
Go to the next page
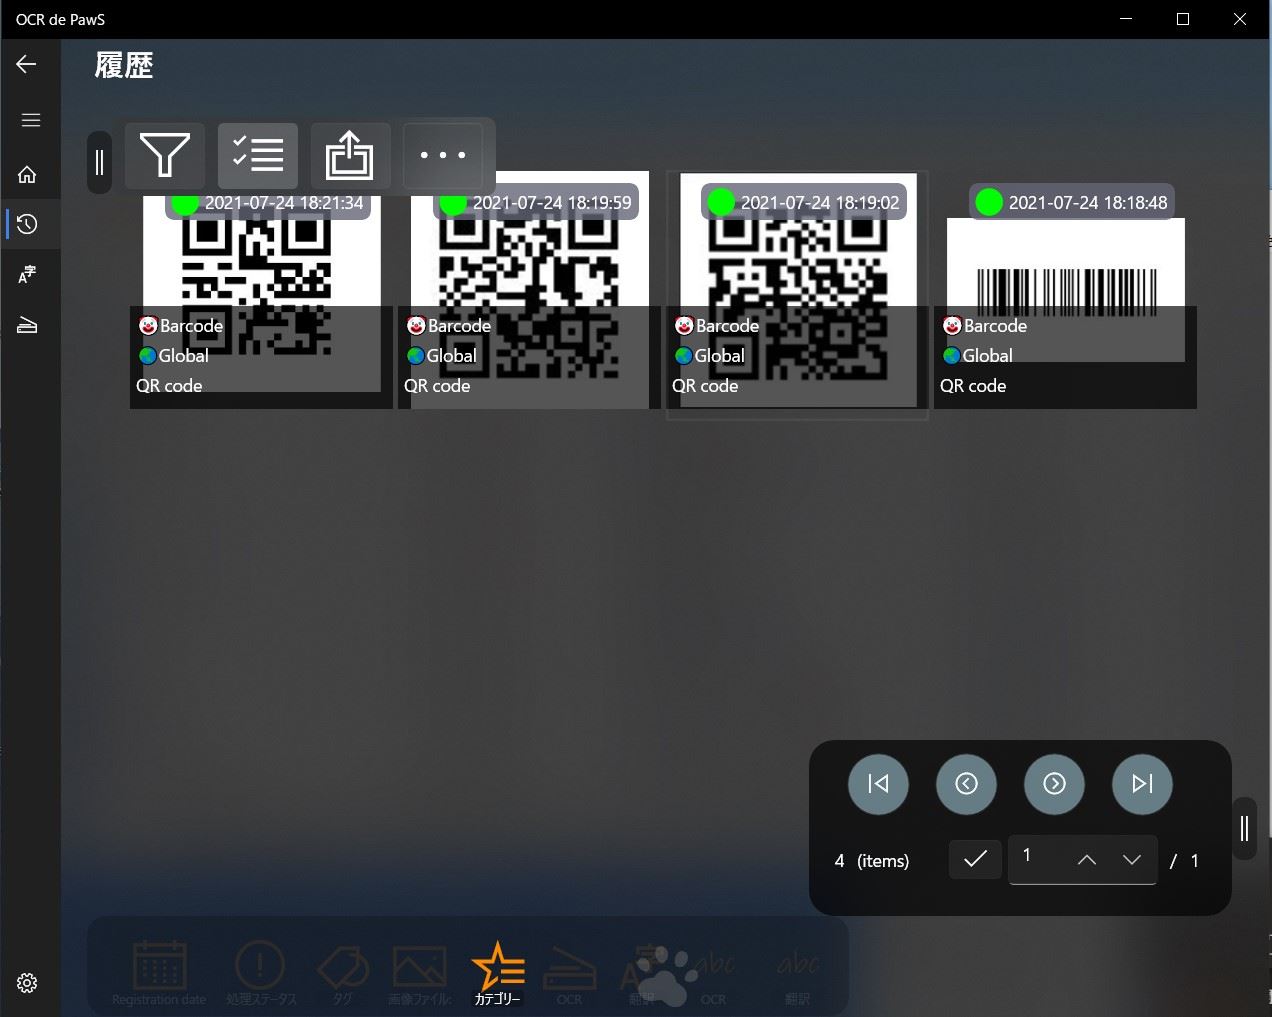click(1054, 784)
